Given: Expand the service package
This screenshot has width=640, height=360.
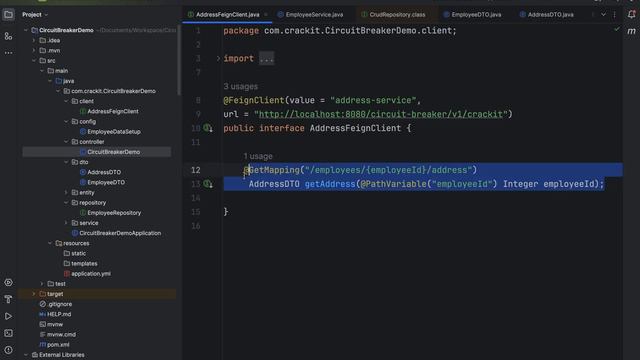Looking at the screenshot, I should click(x=66, y=223).
